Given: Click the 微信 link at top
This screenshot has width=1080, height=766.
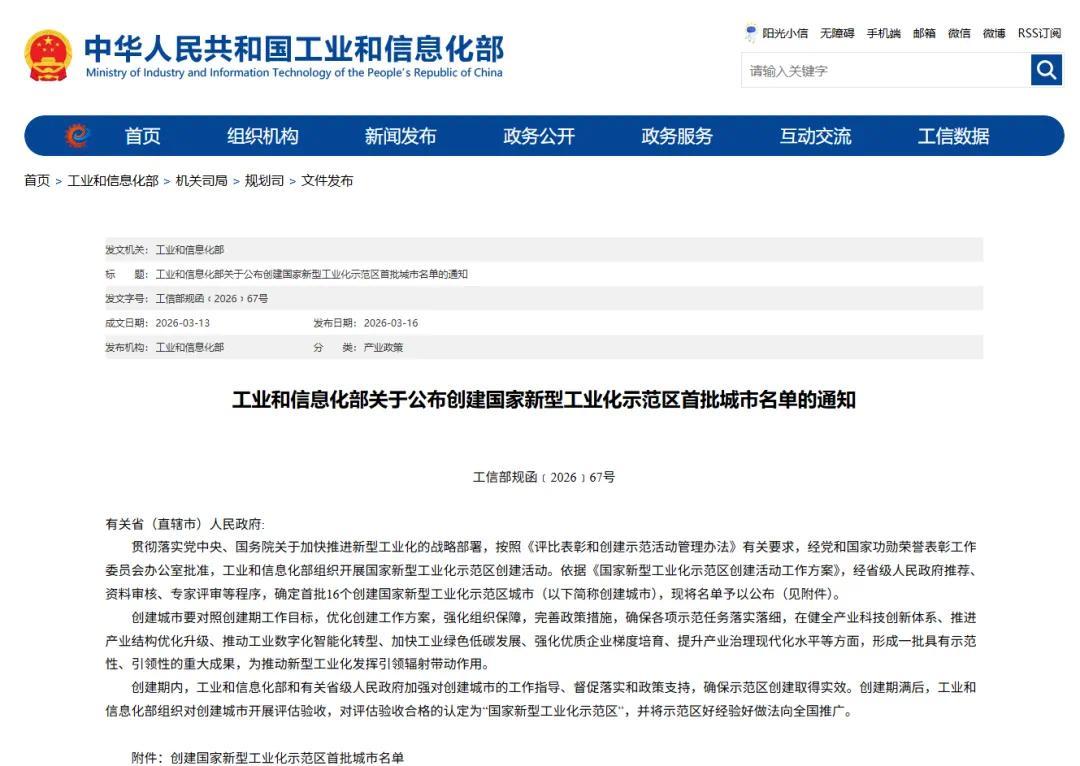Looking at the screenshot, I should (x=959, y=33).
